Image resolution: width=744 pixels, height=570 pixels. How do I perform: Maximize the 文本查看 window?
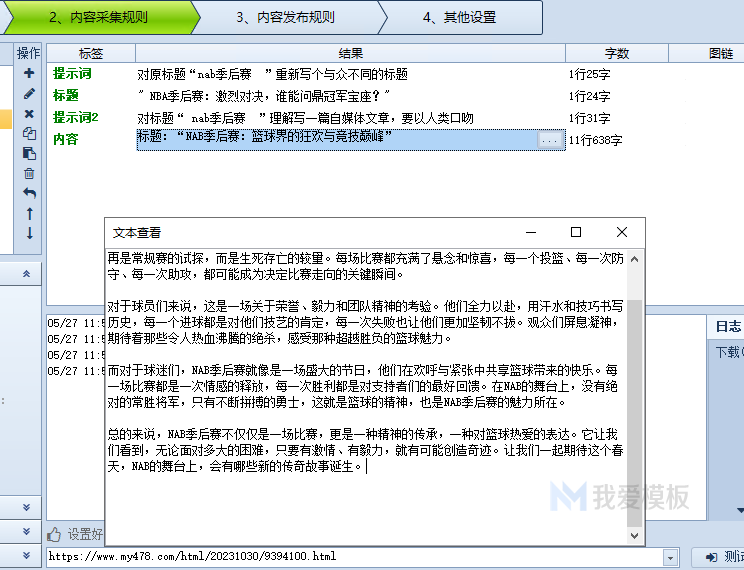pos(576,232)
